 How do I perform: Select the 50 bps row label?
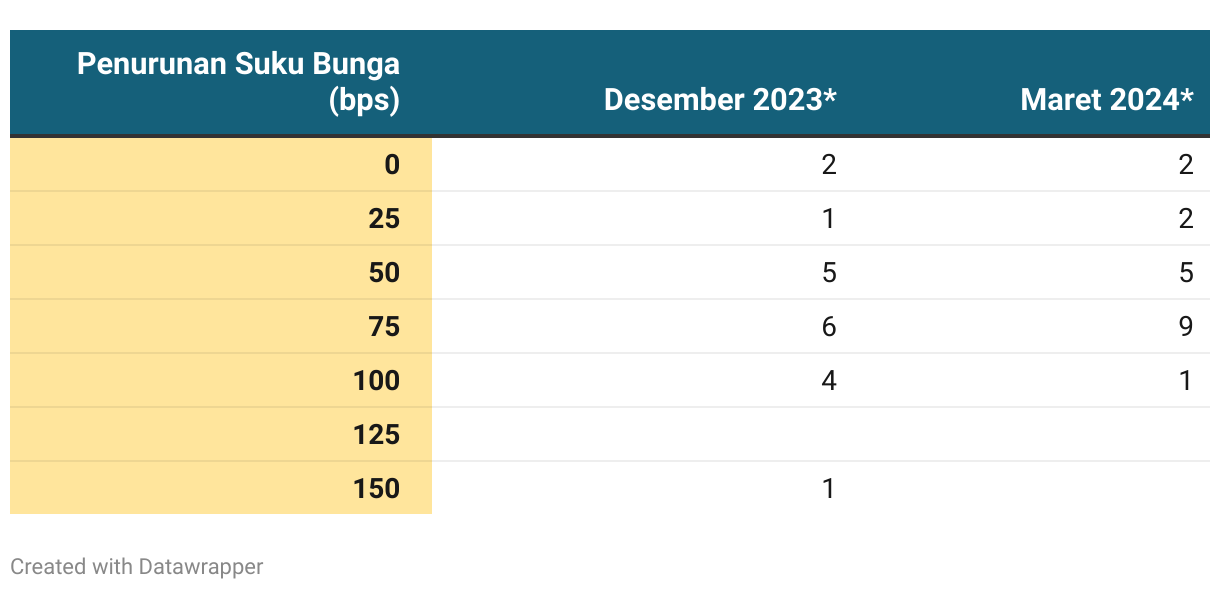pyautogui.click(x=384, y=273)
